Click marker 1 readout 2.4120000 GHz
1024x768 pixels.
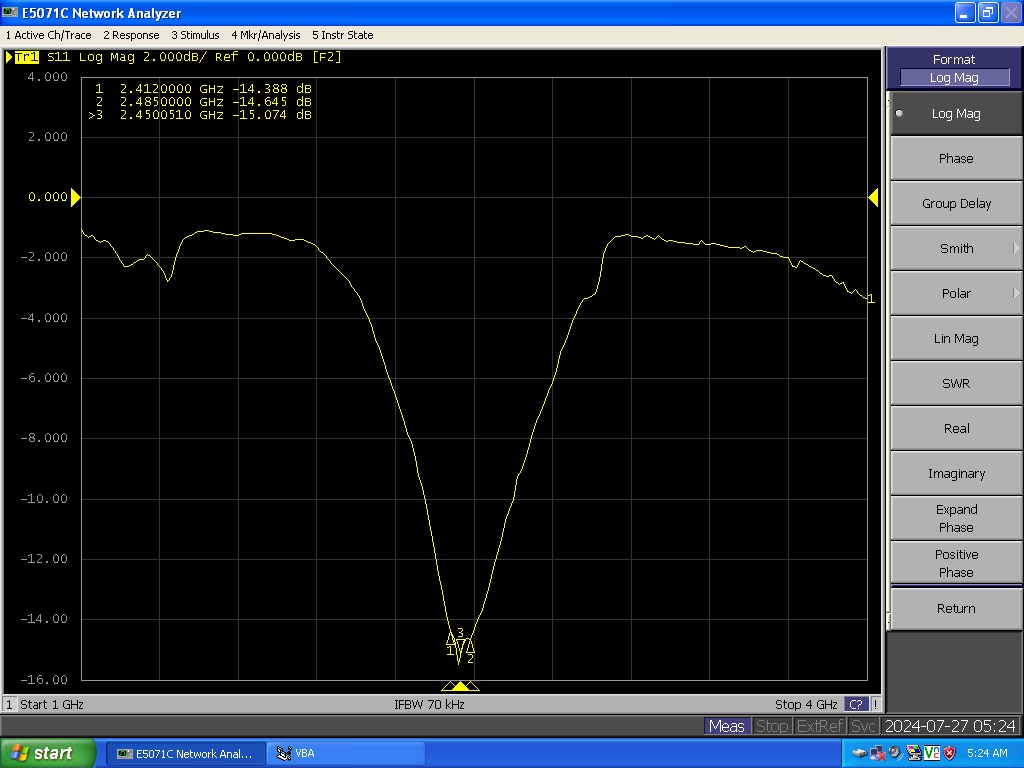click(203, 89)
